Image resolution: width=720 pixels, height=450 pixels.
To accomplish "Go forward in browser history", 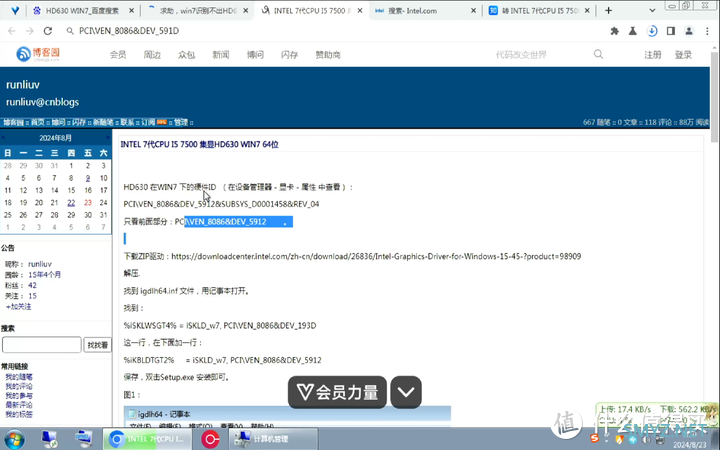I will click(30, 31).
